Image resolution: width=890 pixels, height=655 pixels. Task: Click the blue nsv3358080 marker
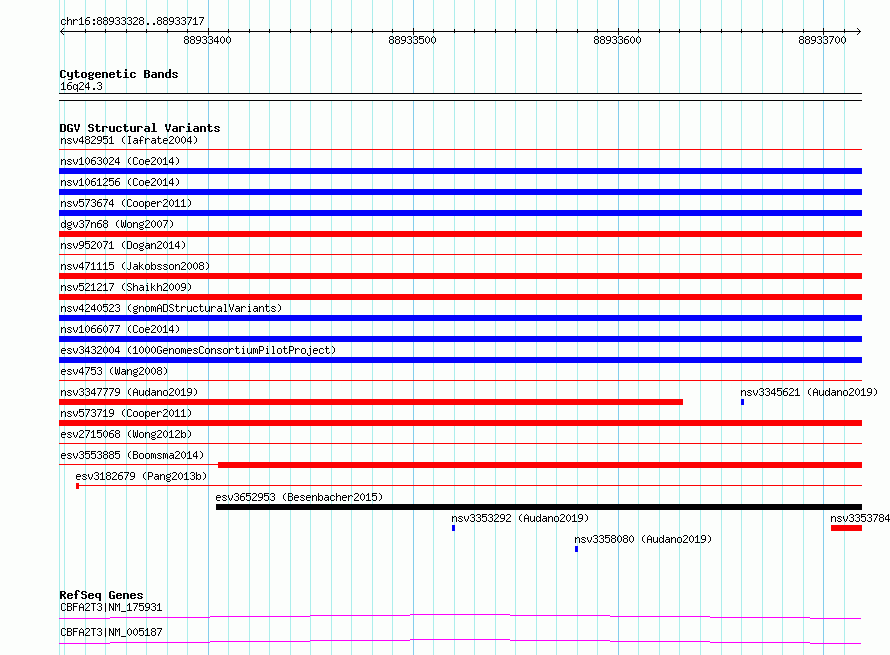click(577, 549)
